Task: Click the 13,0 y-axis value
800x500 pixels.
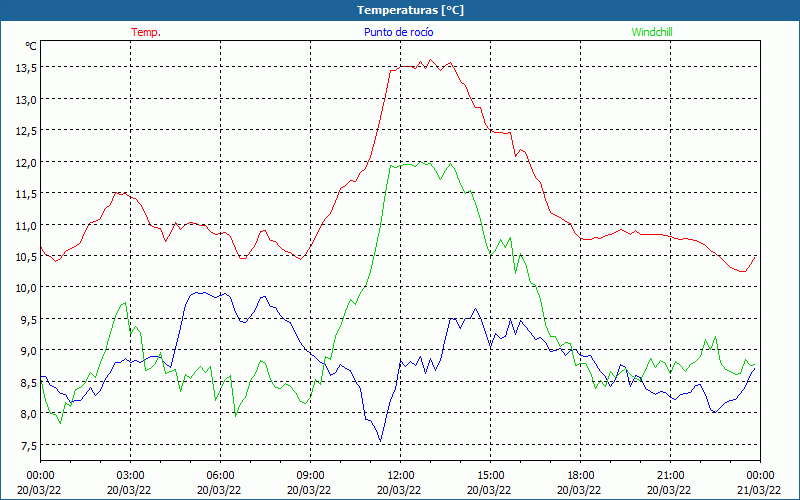Action: [26, 101]
